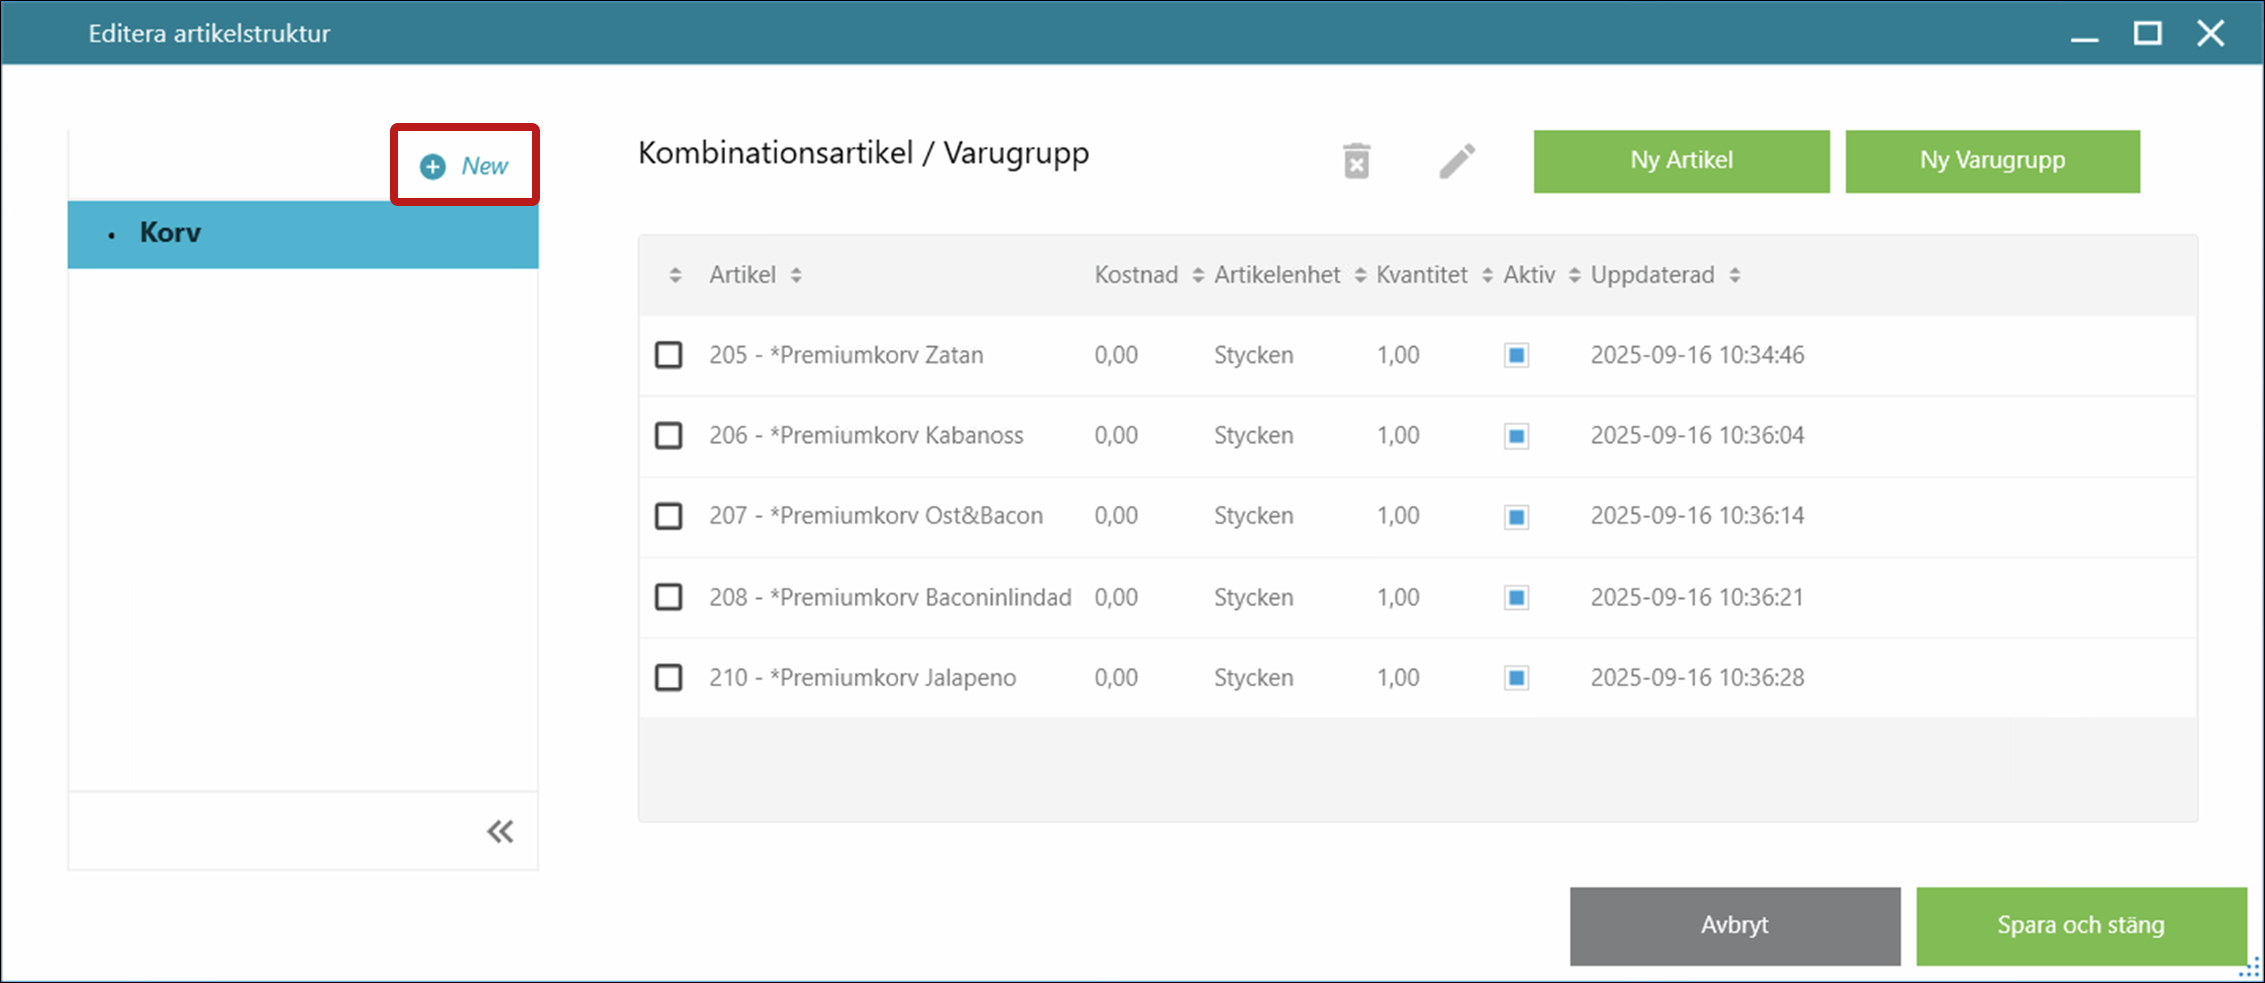Select checkbox for 207 Premiumkorv Ost&Bacon

668,516
